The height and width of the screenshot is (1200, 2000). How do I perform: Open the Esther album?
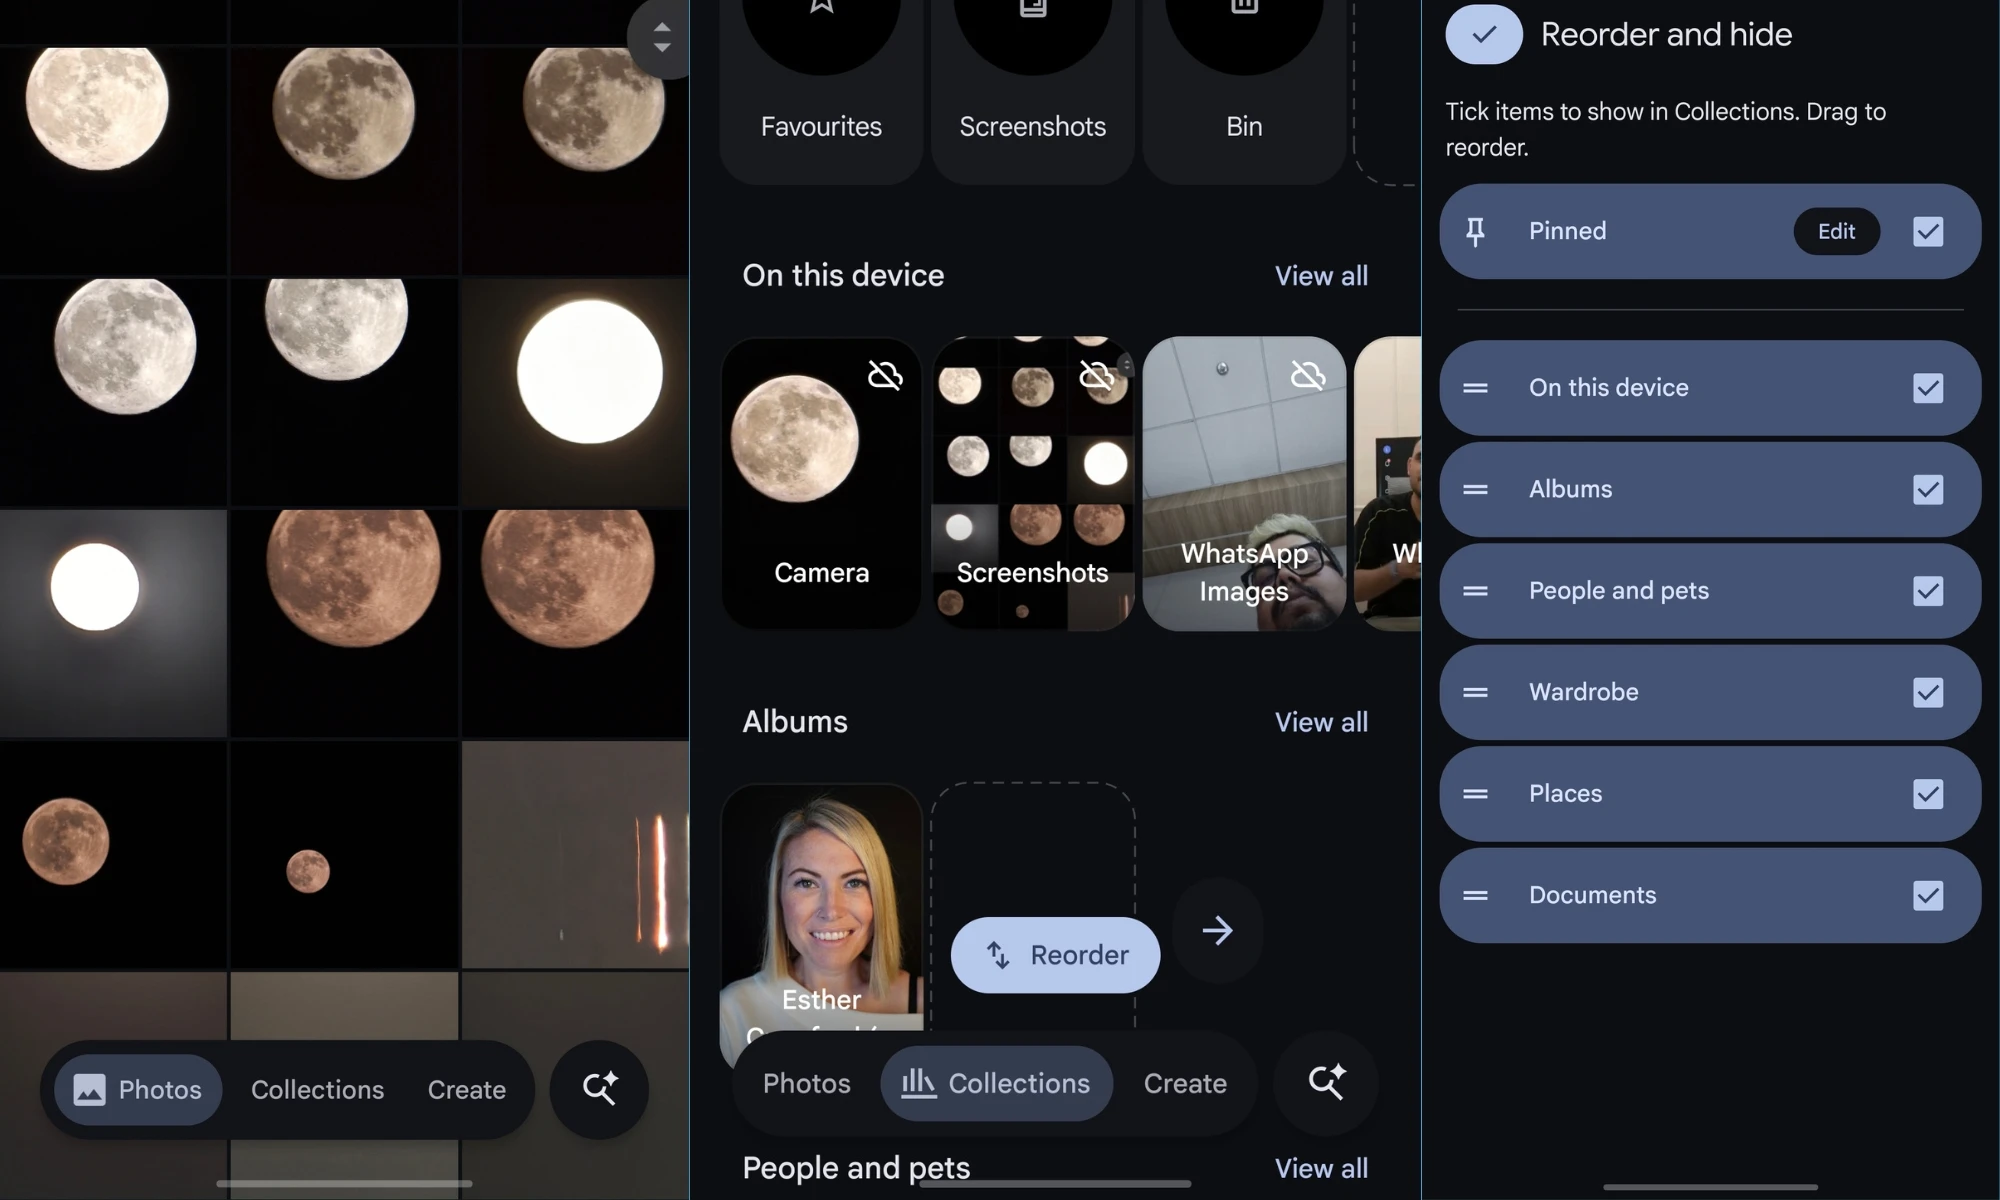coord(821,910)
